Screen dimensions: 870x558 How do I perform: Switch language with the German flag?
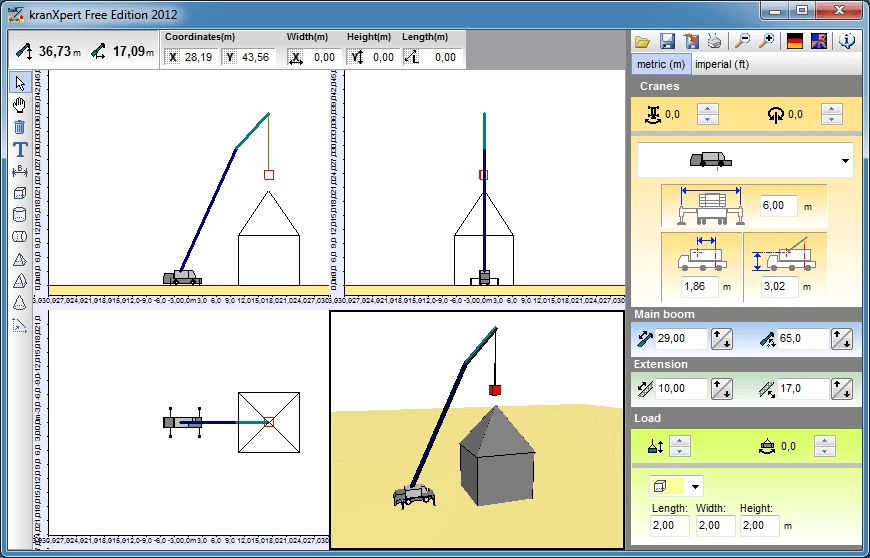pos(795,41)
